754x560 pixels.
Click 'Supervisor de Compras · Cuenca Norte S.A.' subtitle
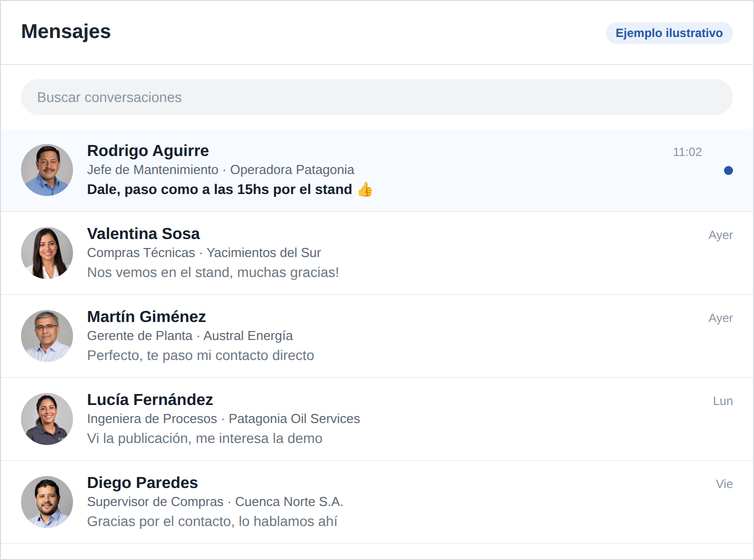(215, 502)
